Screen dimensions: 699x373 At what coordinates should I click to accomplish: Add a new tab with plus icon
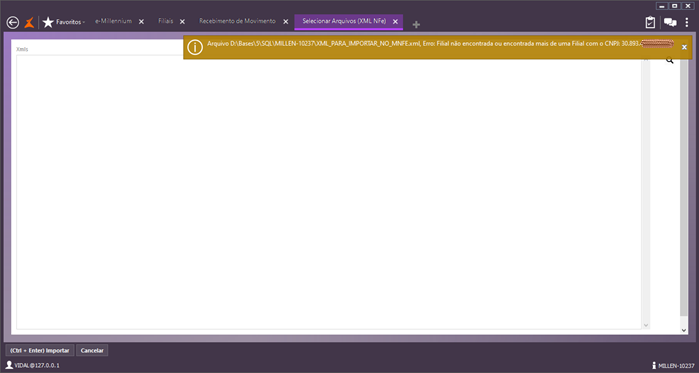(416, 25)
